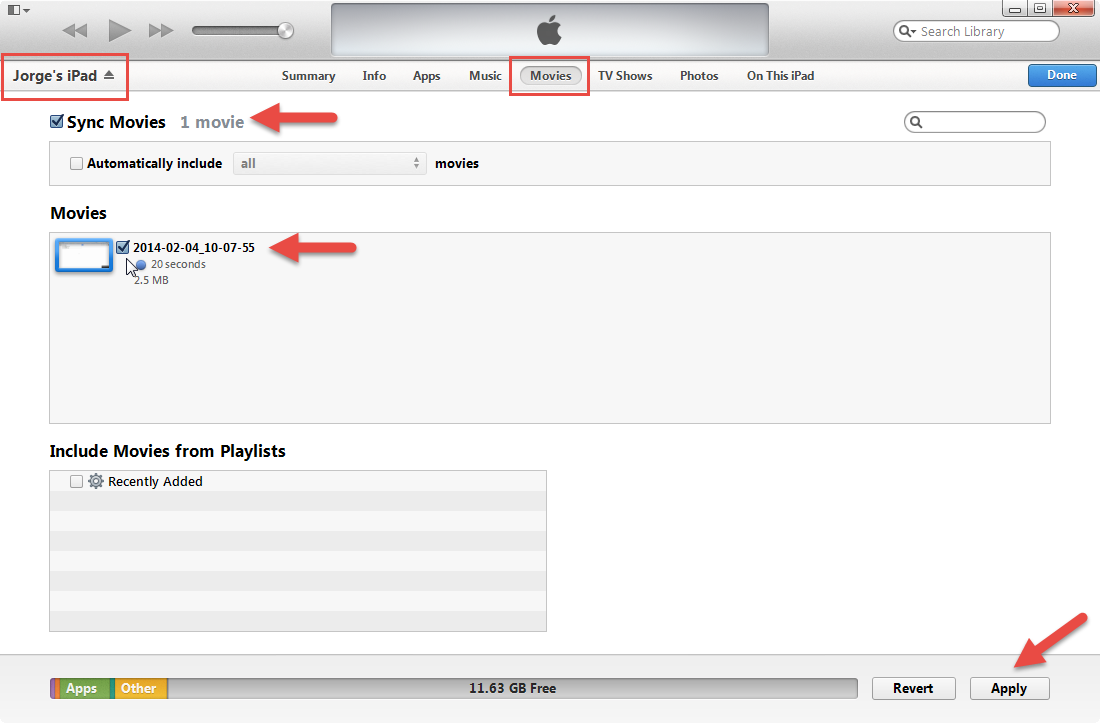Open the Photos tab
The image size is (1100, 723).
(x=699, y=76)
